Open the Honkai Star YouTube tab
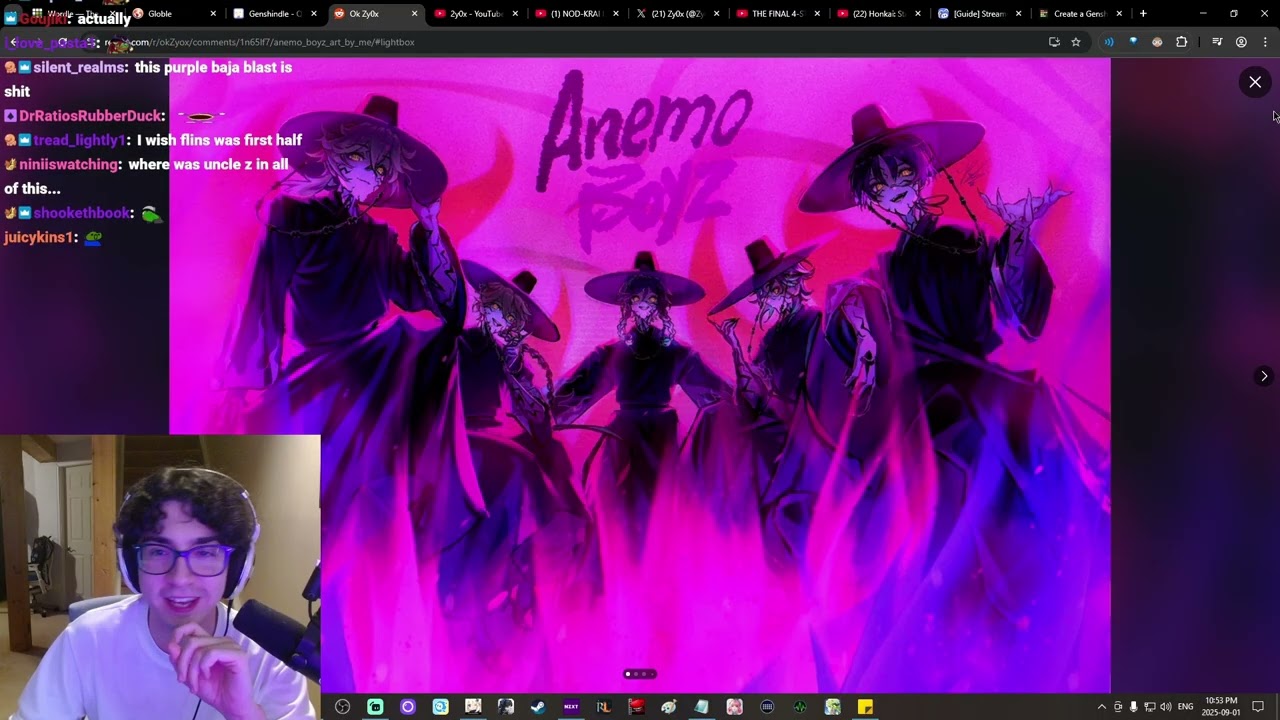1280x720 pixels. coord(880,14)
